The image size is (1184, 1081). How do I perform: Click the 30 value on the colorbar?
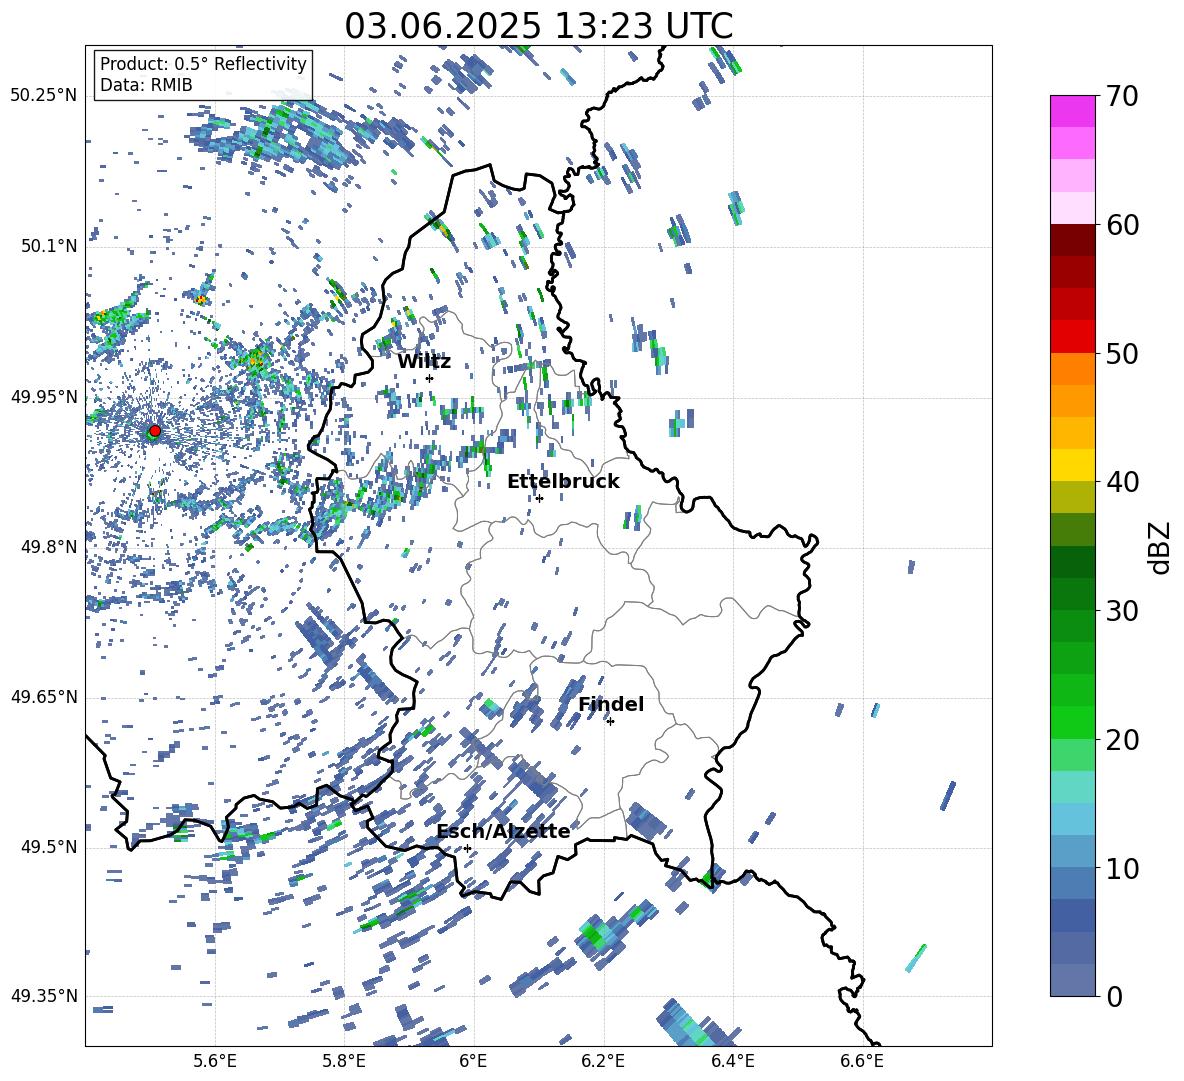tap(1122, 611)
